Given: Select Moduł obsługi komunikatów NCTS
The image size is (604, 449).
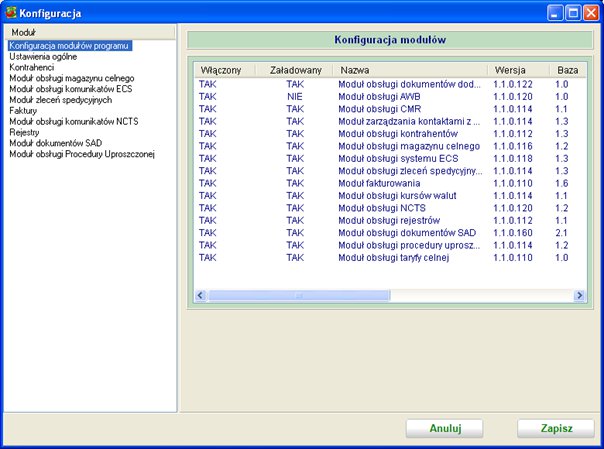Looking at the screenshot, I should (x=74, y=121).
